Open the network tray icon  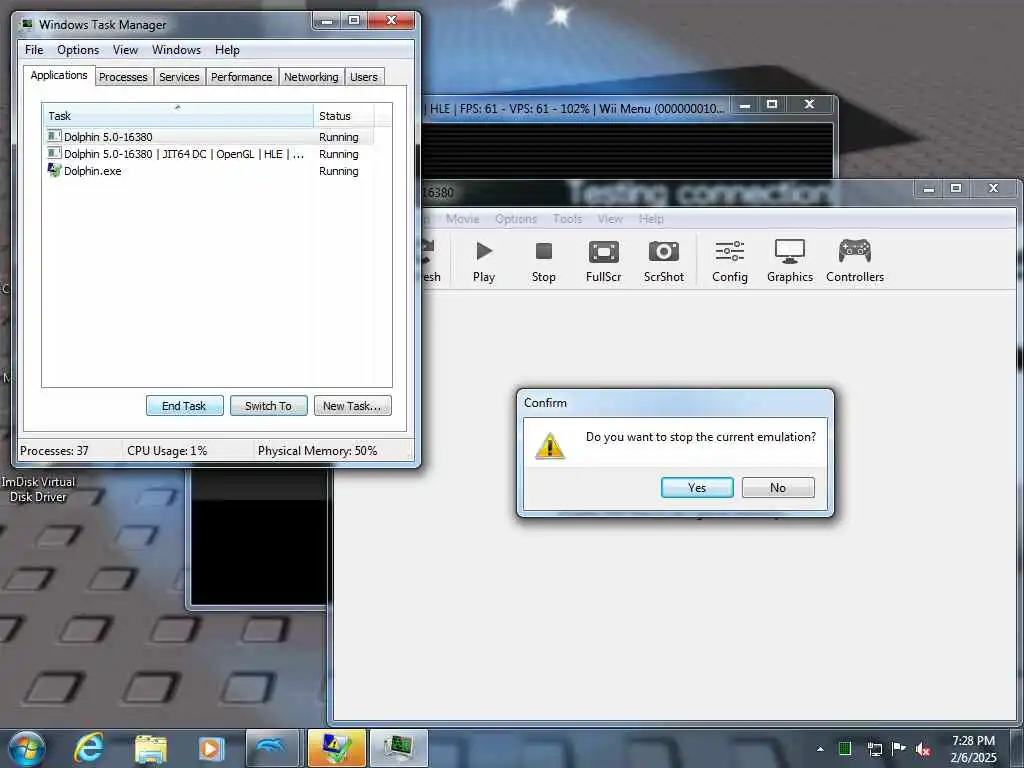coord(874,749)
